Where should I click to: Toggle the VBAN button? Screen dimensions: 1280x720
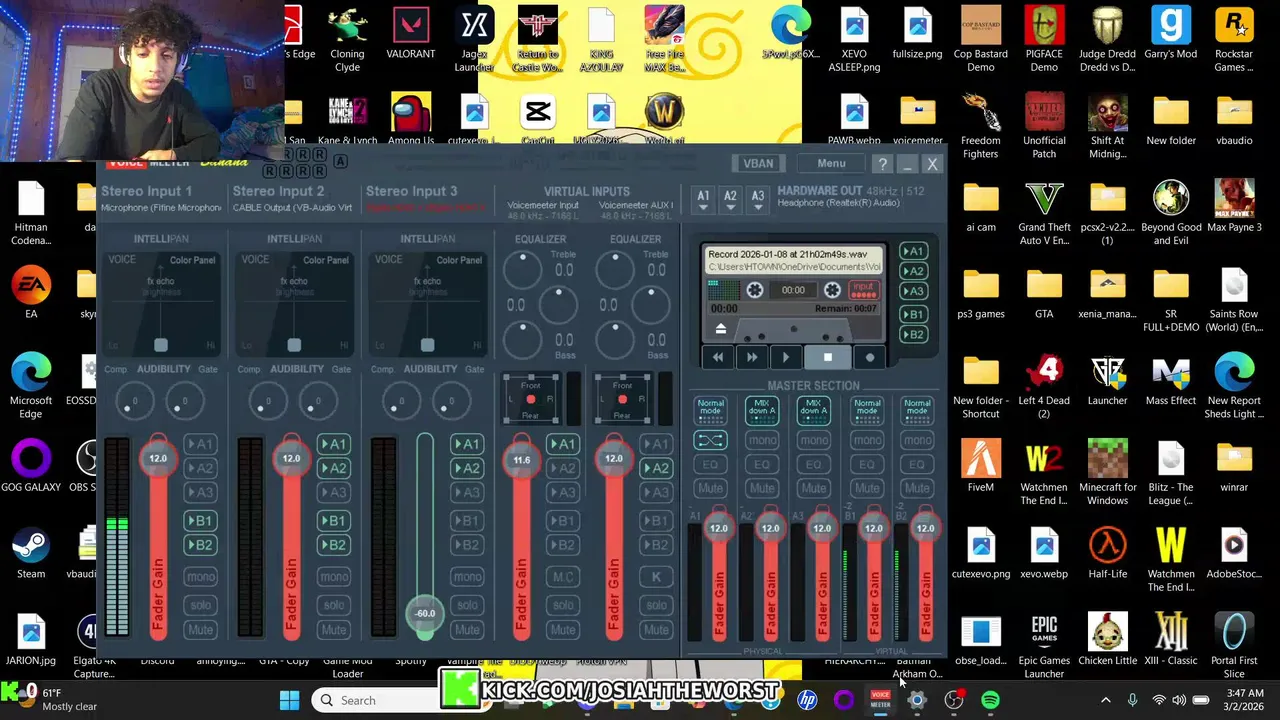[x=758, y=164]
